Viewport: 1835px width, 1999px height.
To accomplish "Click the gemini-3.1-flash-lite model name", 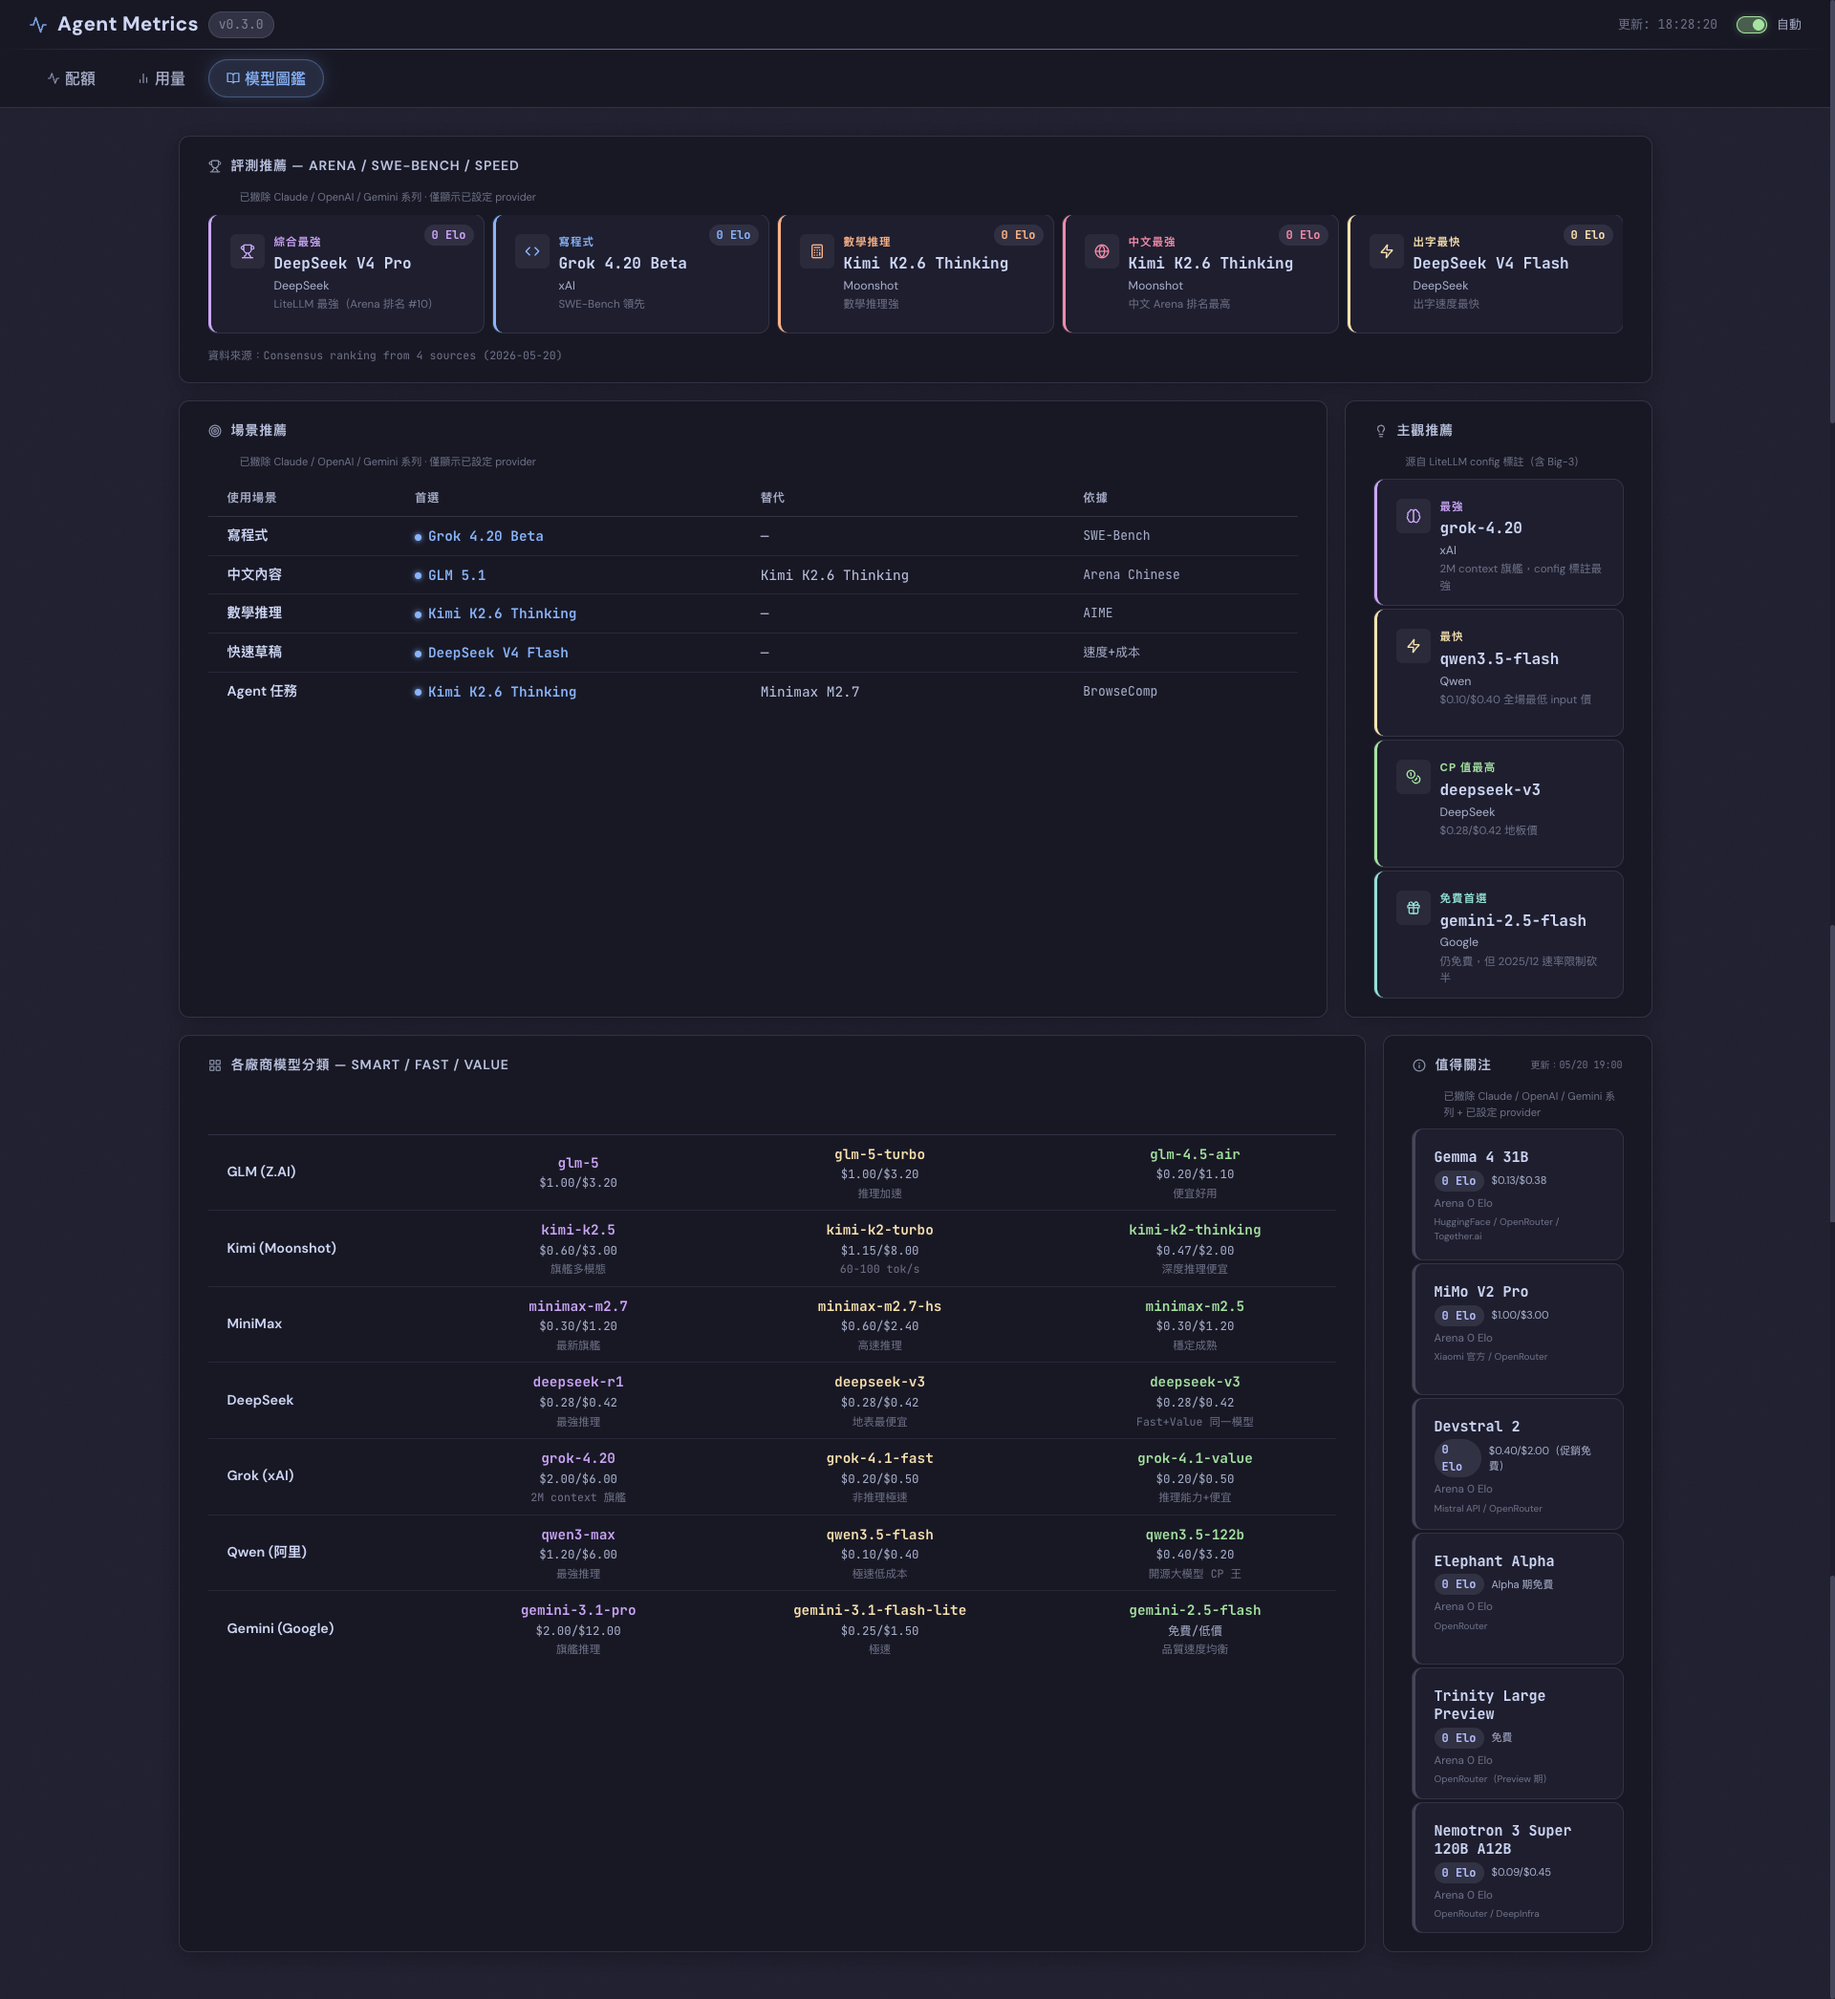I will pos(880,1611).
